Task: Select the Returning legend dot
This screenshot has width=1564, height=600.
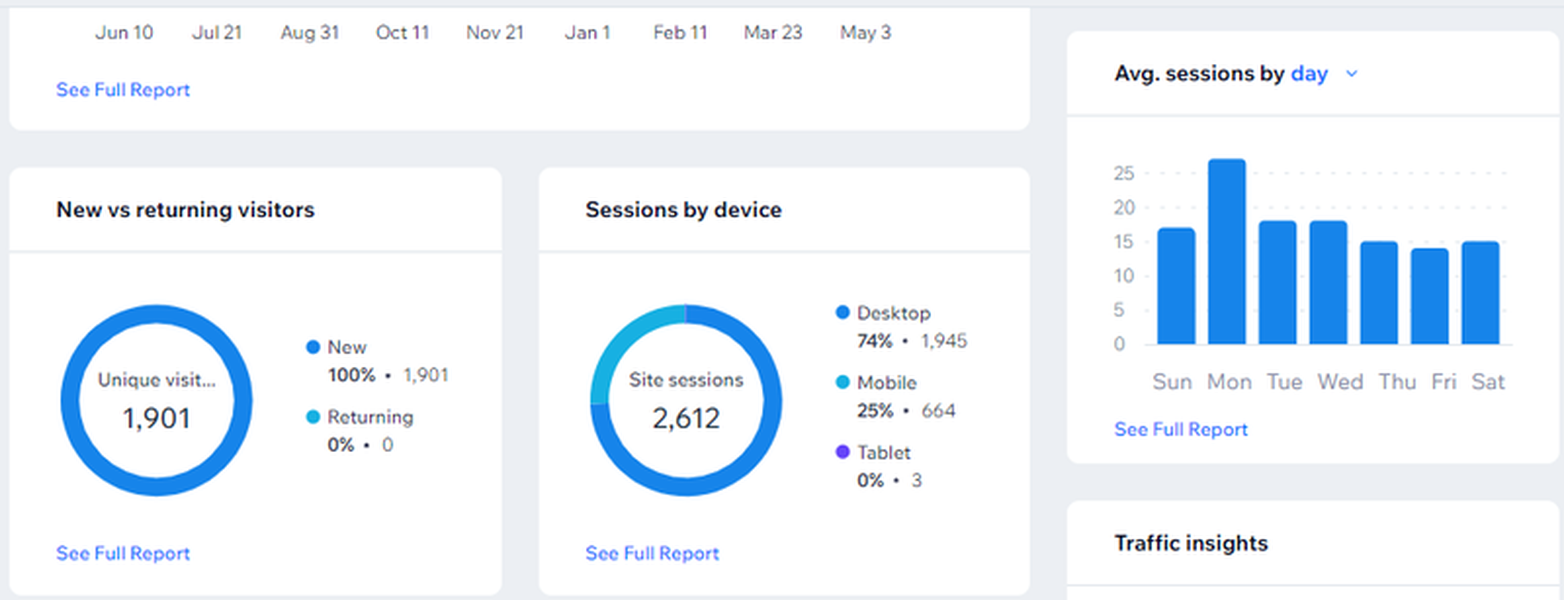Action: (313, 417)
